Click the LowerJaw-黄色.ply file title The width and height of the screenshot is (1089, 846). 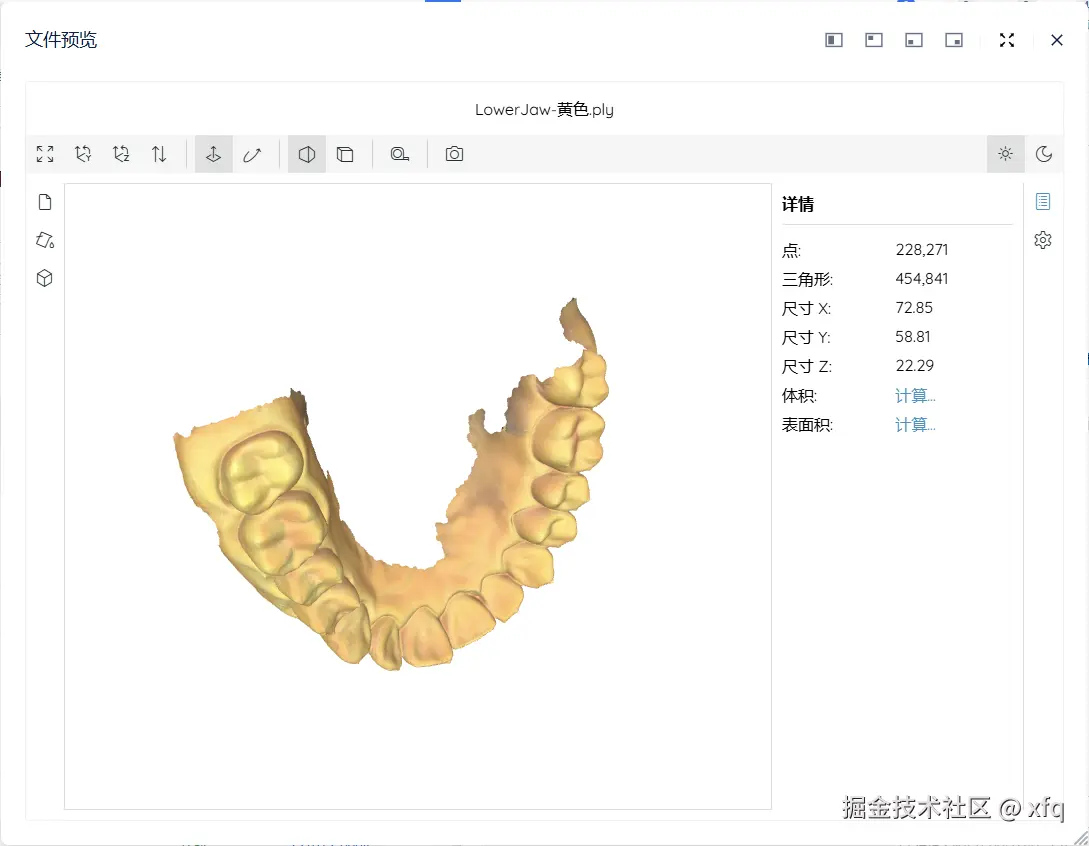[544, 110]
